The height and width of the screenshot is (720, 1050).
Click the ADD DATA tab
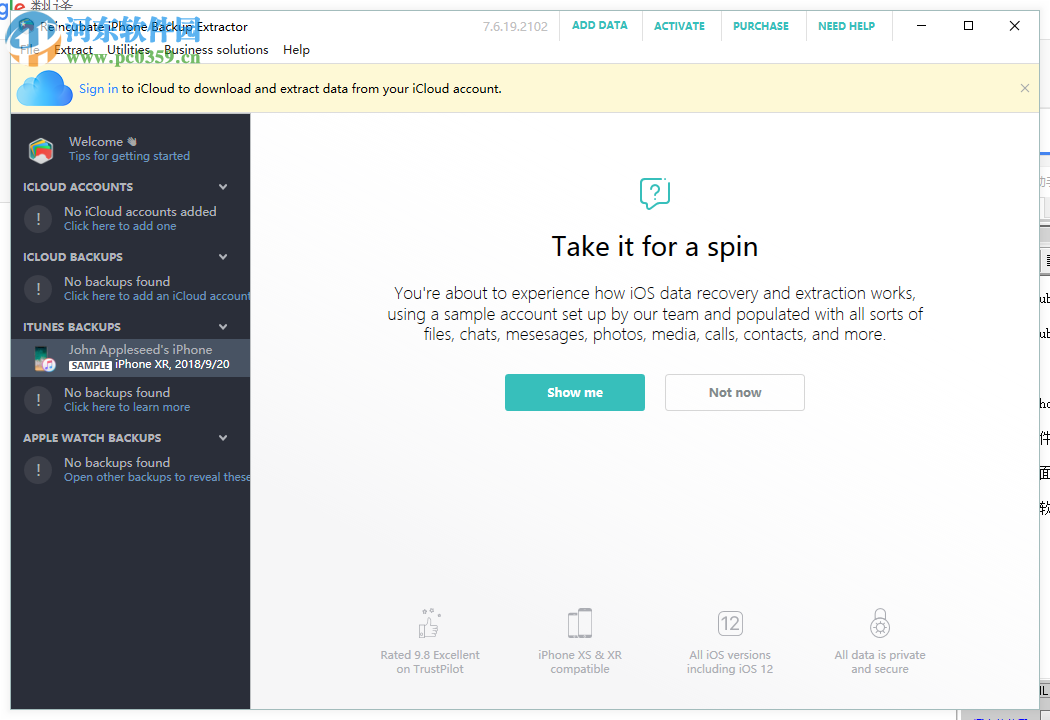click(600, 25)
